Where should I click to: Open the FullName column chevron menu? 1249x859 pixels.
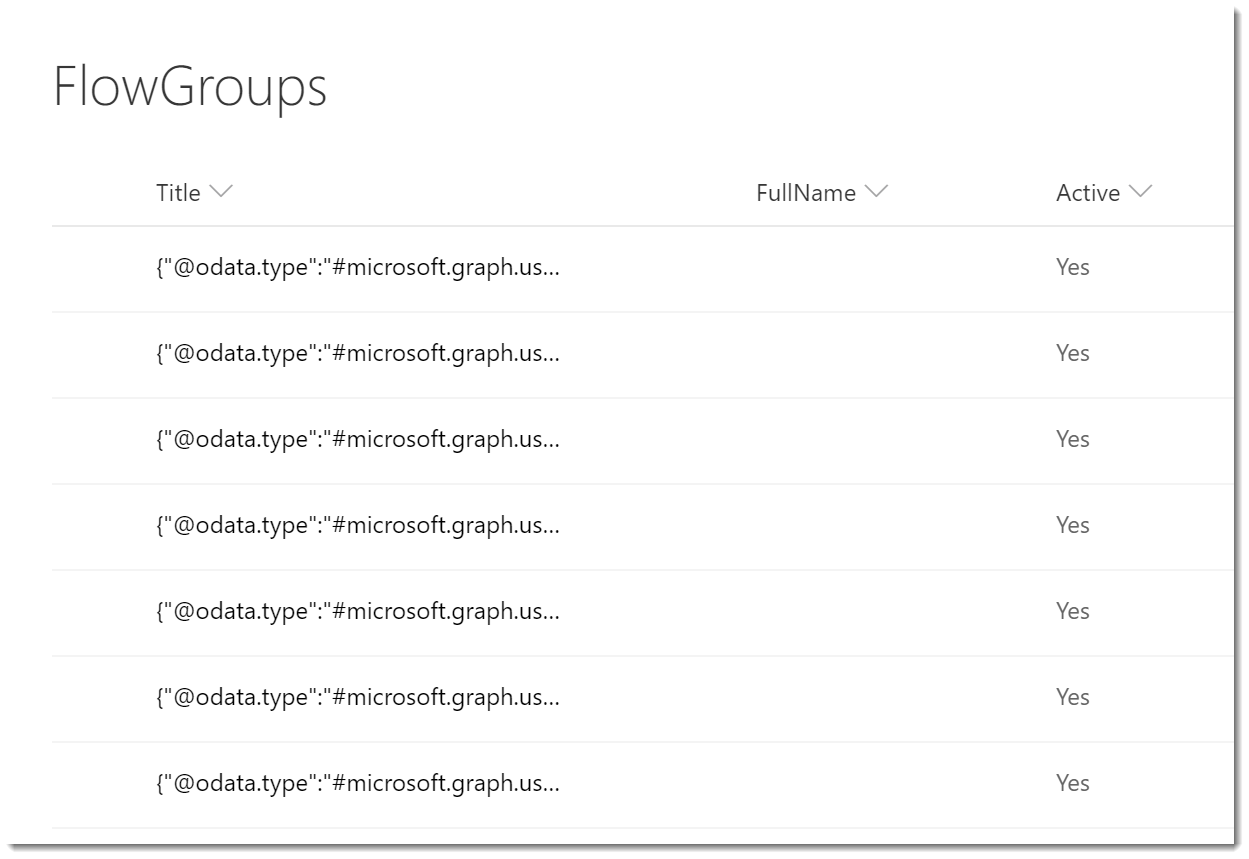point(876,193)
